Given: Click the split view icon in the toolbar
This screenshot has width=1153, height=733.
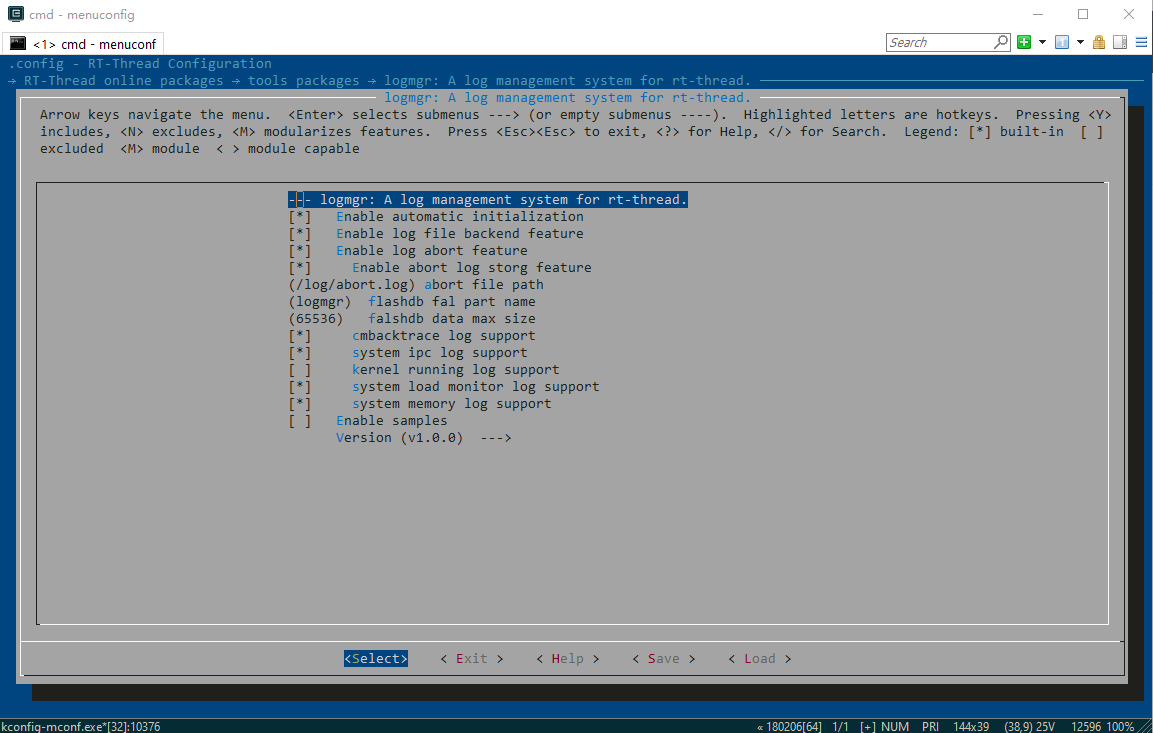Looking at the screenshot, I should point(1120,42).
